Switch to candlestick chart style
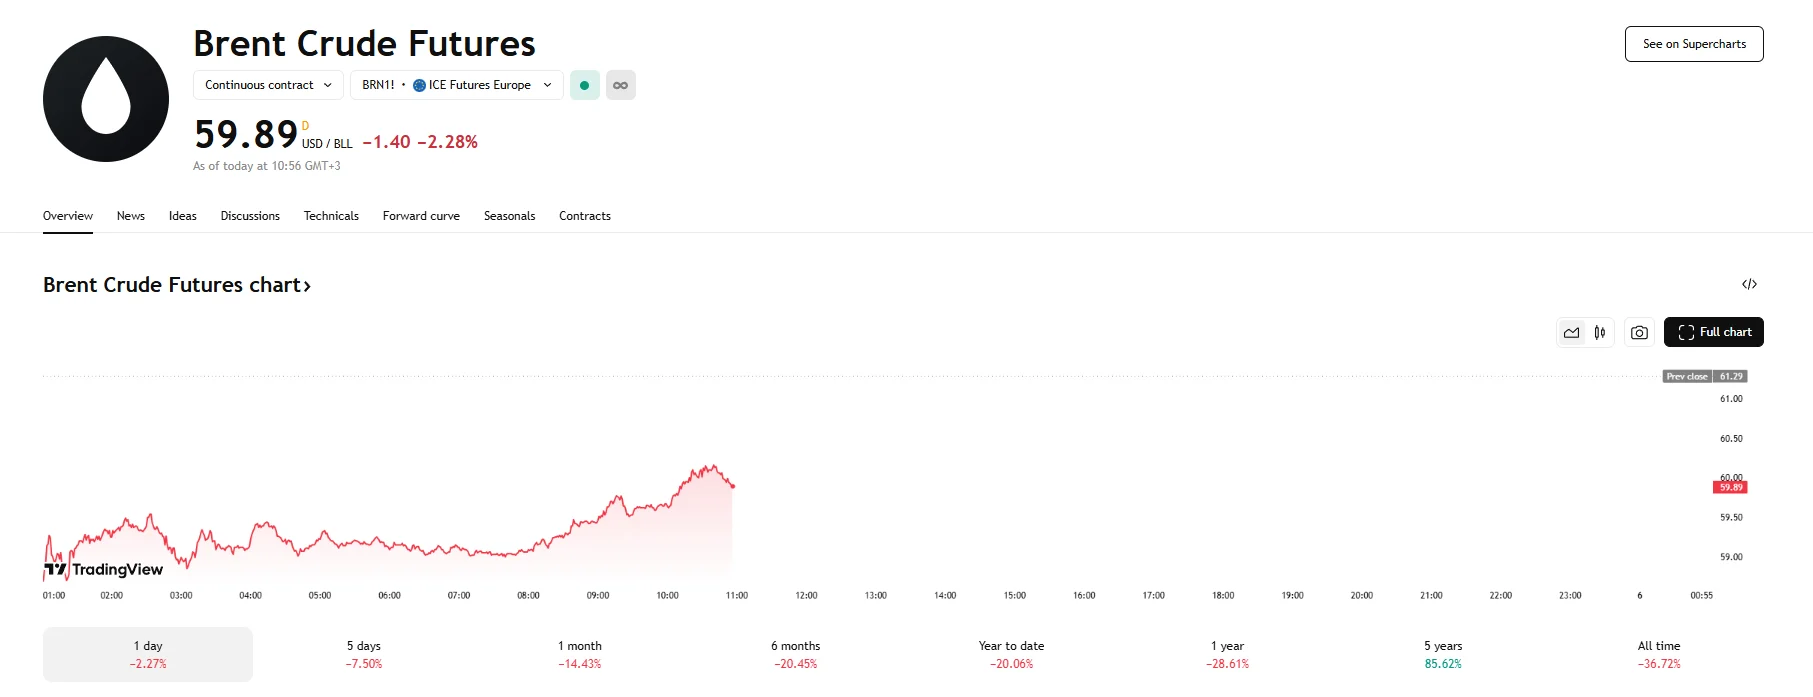1813x697 pixels. click(x=1600, y=333)
